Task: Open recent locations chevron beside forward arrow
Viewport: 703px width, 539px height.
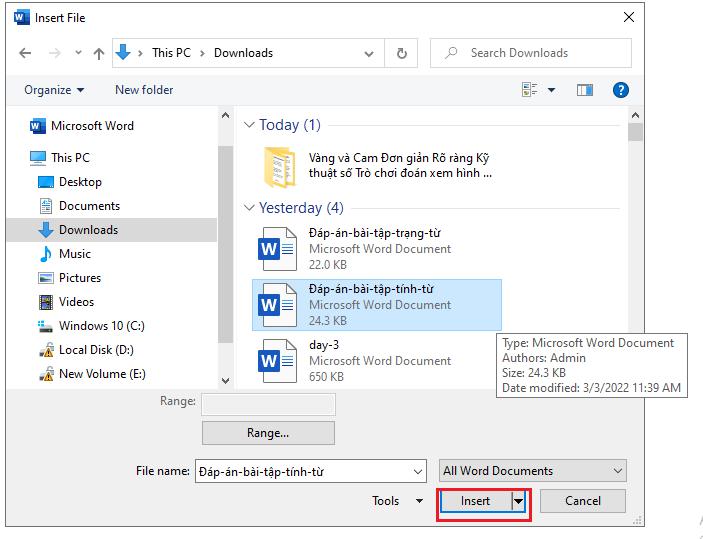Action: (78, 53)
